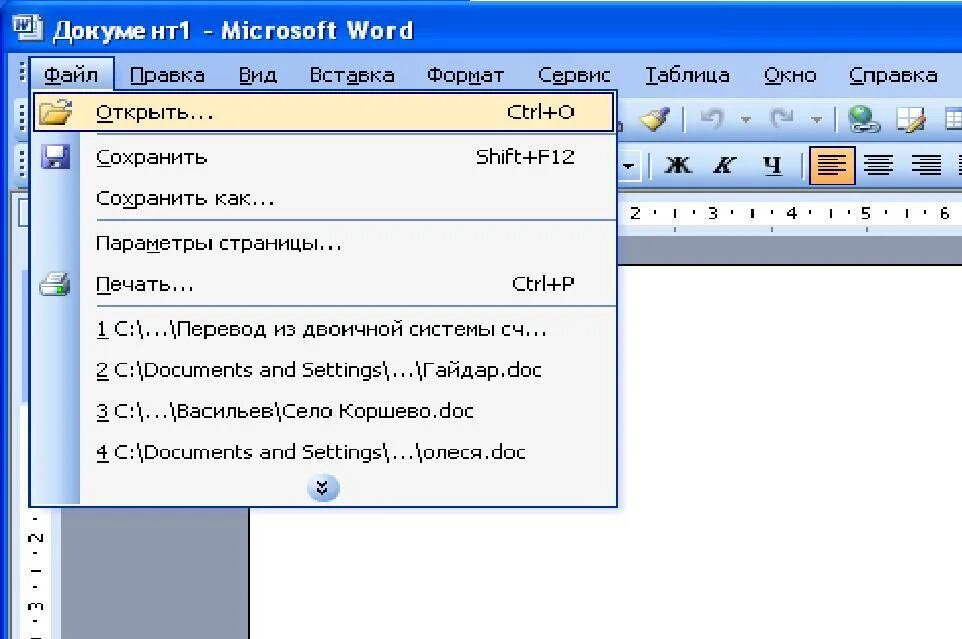The height and width of the screenshot is (639, 962).
Task: Click inside the blank document page
Action: 604,451
